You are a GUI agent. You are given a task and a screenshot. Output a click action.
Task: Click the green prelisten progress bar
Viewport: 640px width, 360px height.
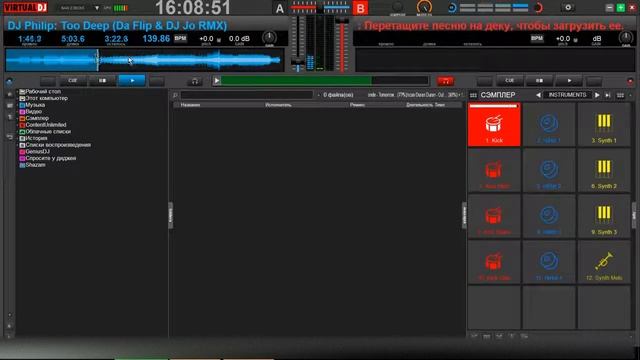pyautogui.click(x=324, y=81)
